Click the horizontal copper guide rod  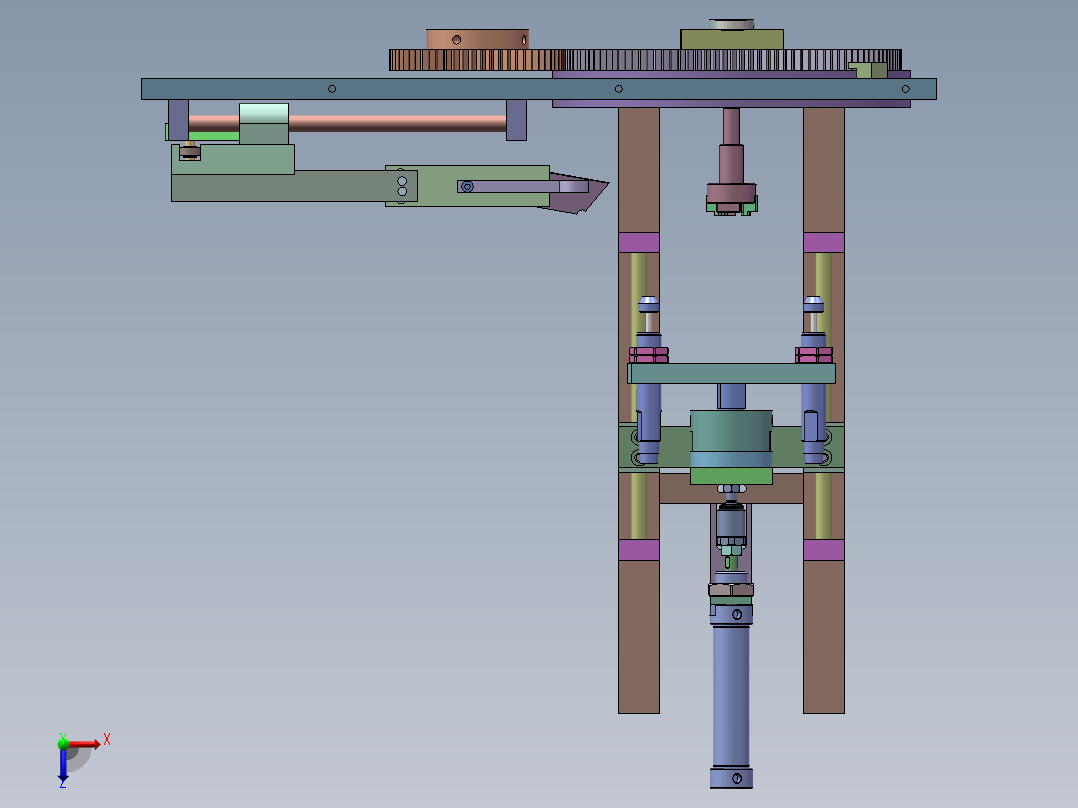click(x=397, y=124)
